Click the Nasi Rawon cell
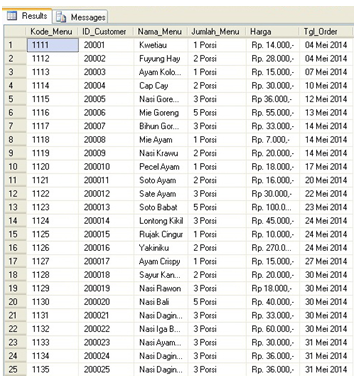Viewport: 360px width, 381px height. point(161,289)
